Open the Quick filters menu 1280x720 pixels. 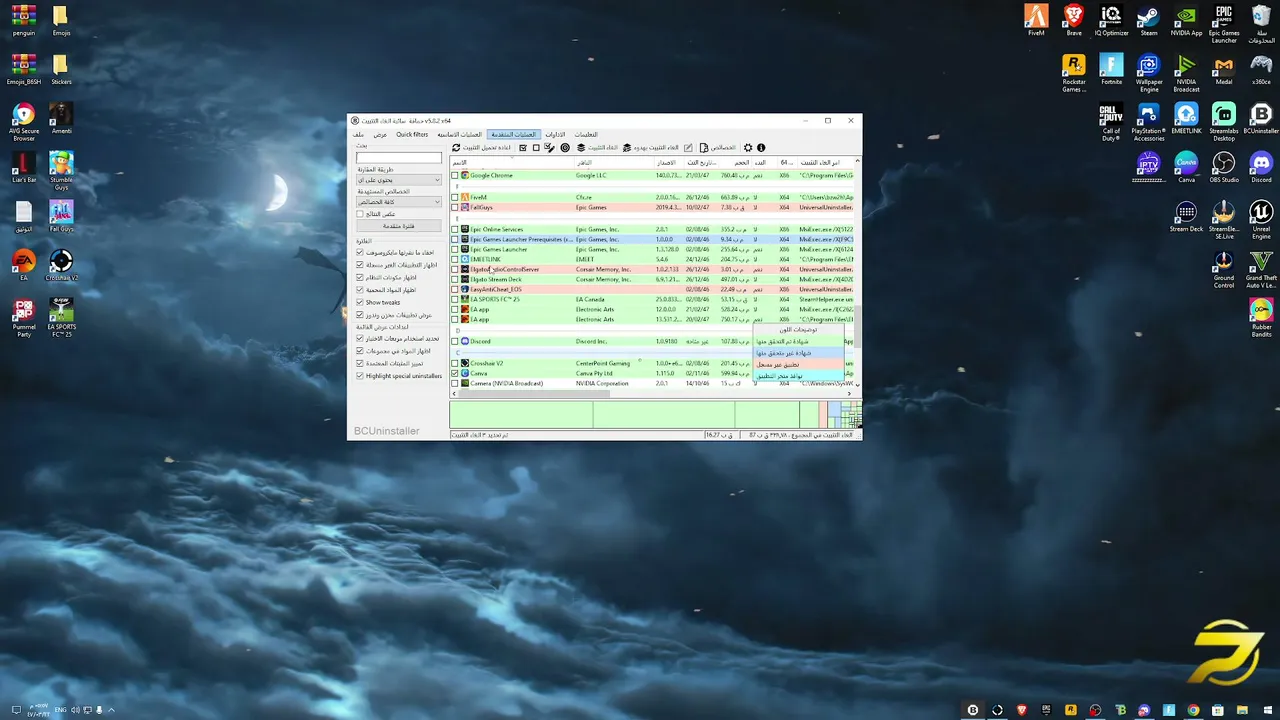[x=412, y=134]
